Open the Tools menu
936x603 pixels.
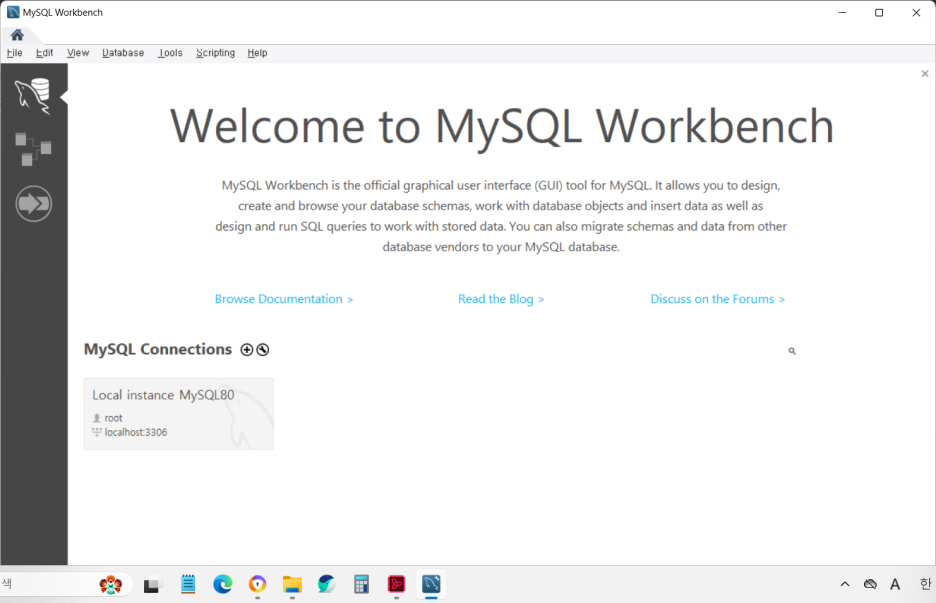[x=170, y=53]
